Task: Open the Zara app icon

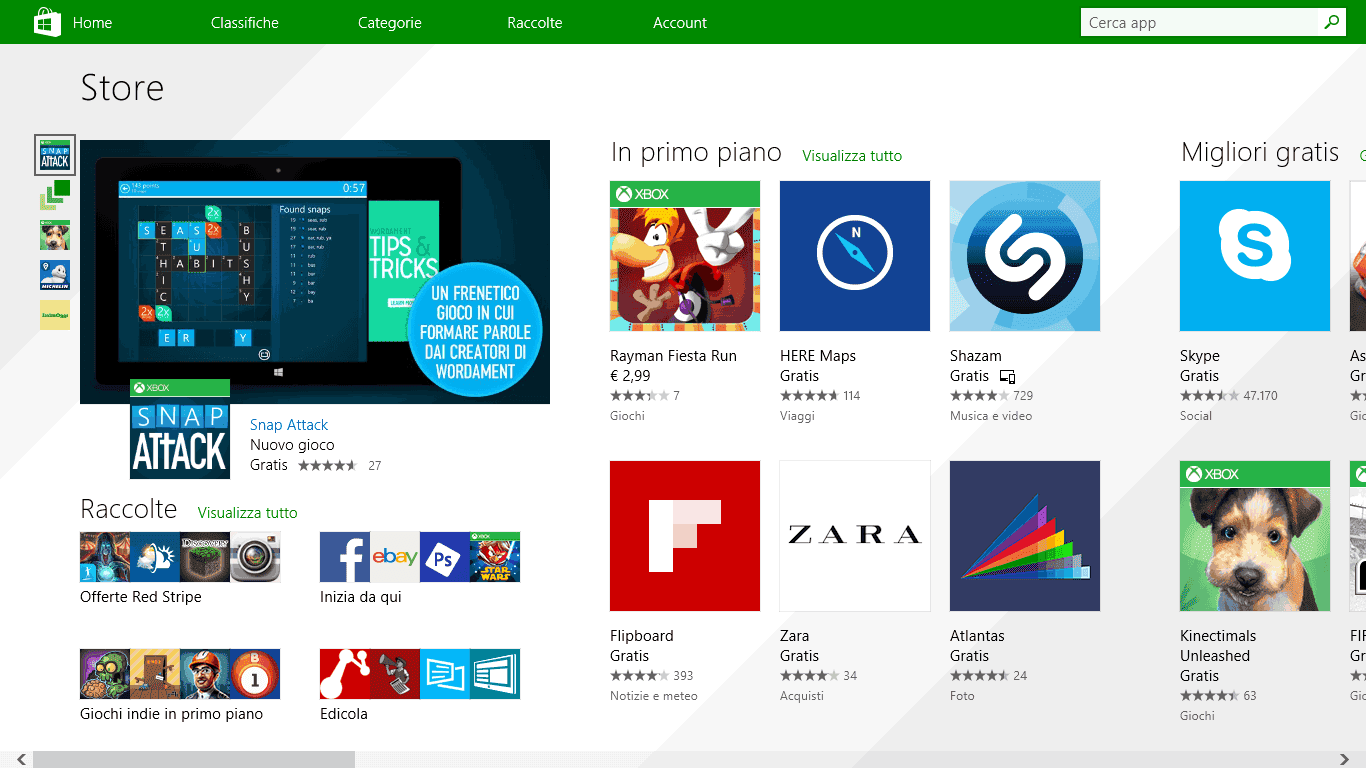Action: (x=855, y=536)
